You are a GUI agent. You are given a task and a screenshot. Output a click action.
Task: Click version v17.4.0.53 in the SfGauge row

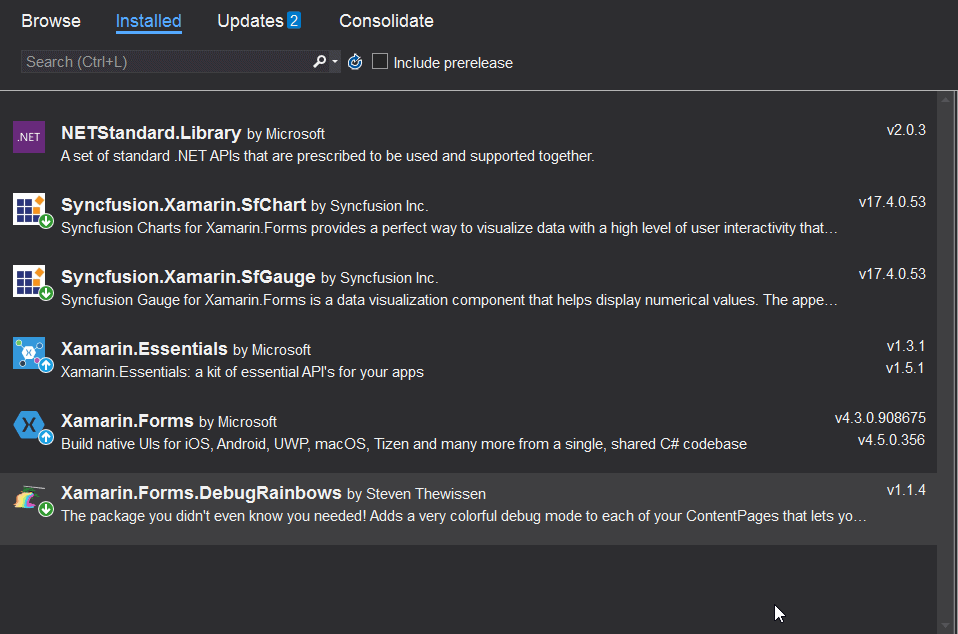[x=892, y=274]
